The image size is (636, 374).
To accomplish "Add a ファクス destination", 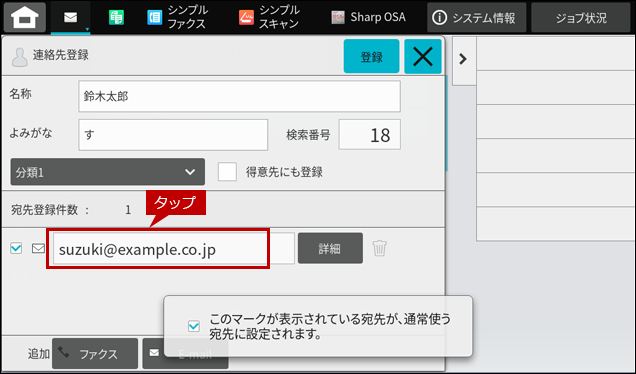I will pos(95,354).
